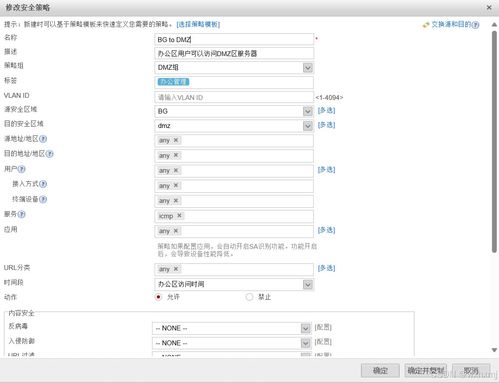Screen dimensions: 499x383
Task: Remove the any tag in source address field
Action: coord(176,140)
